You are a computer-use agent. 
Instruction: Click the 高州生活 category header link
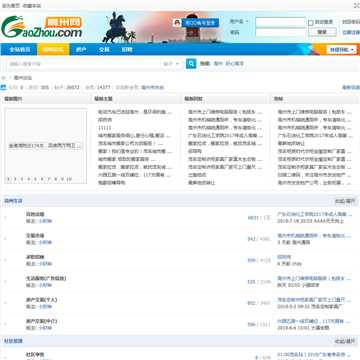(13, 201)
